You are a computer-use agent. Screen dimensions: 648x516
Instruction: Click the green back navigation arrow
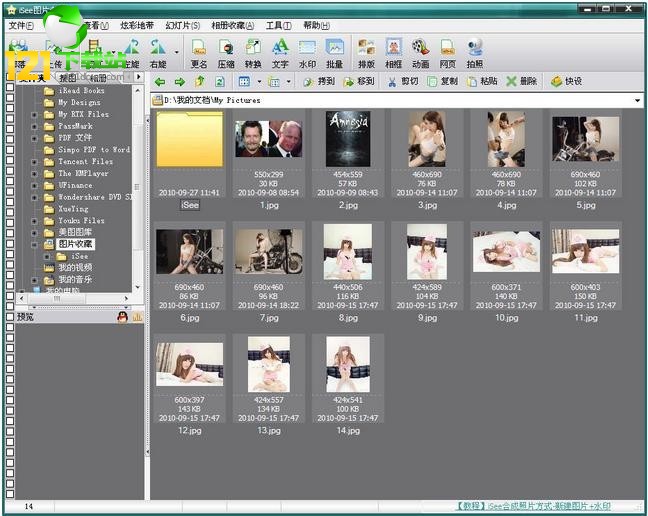click(160, 81)
